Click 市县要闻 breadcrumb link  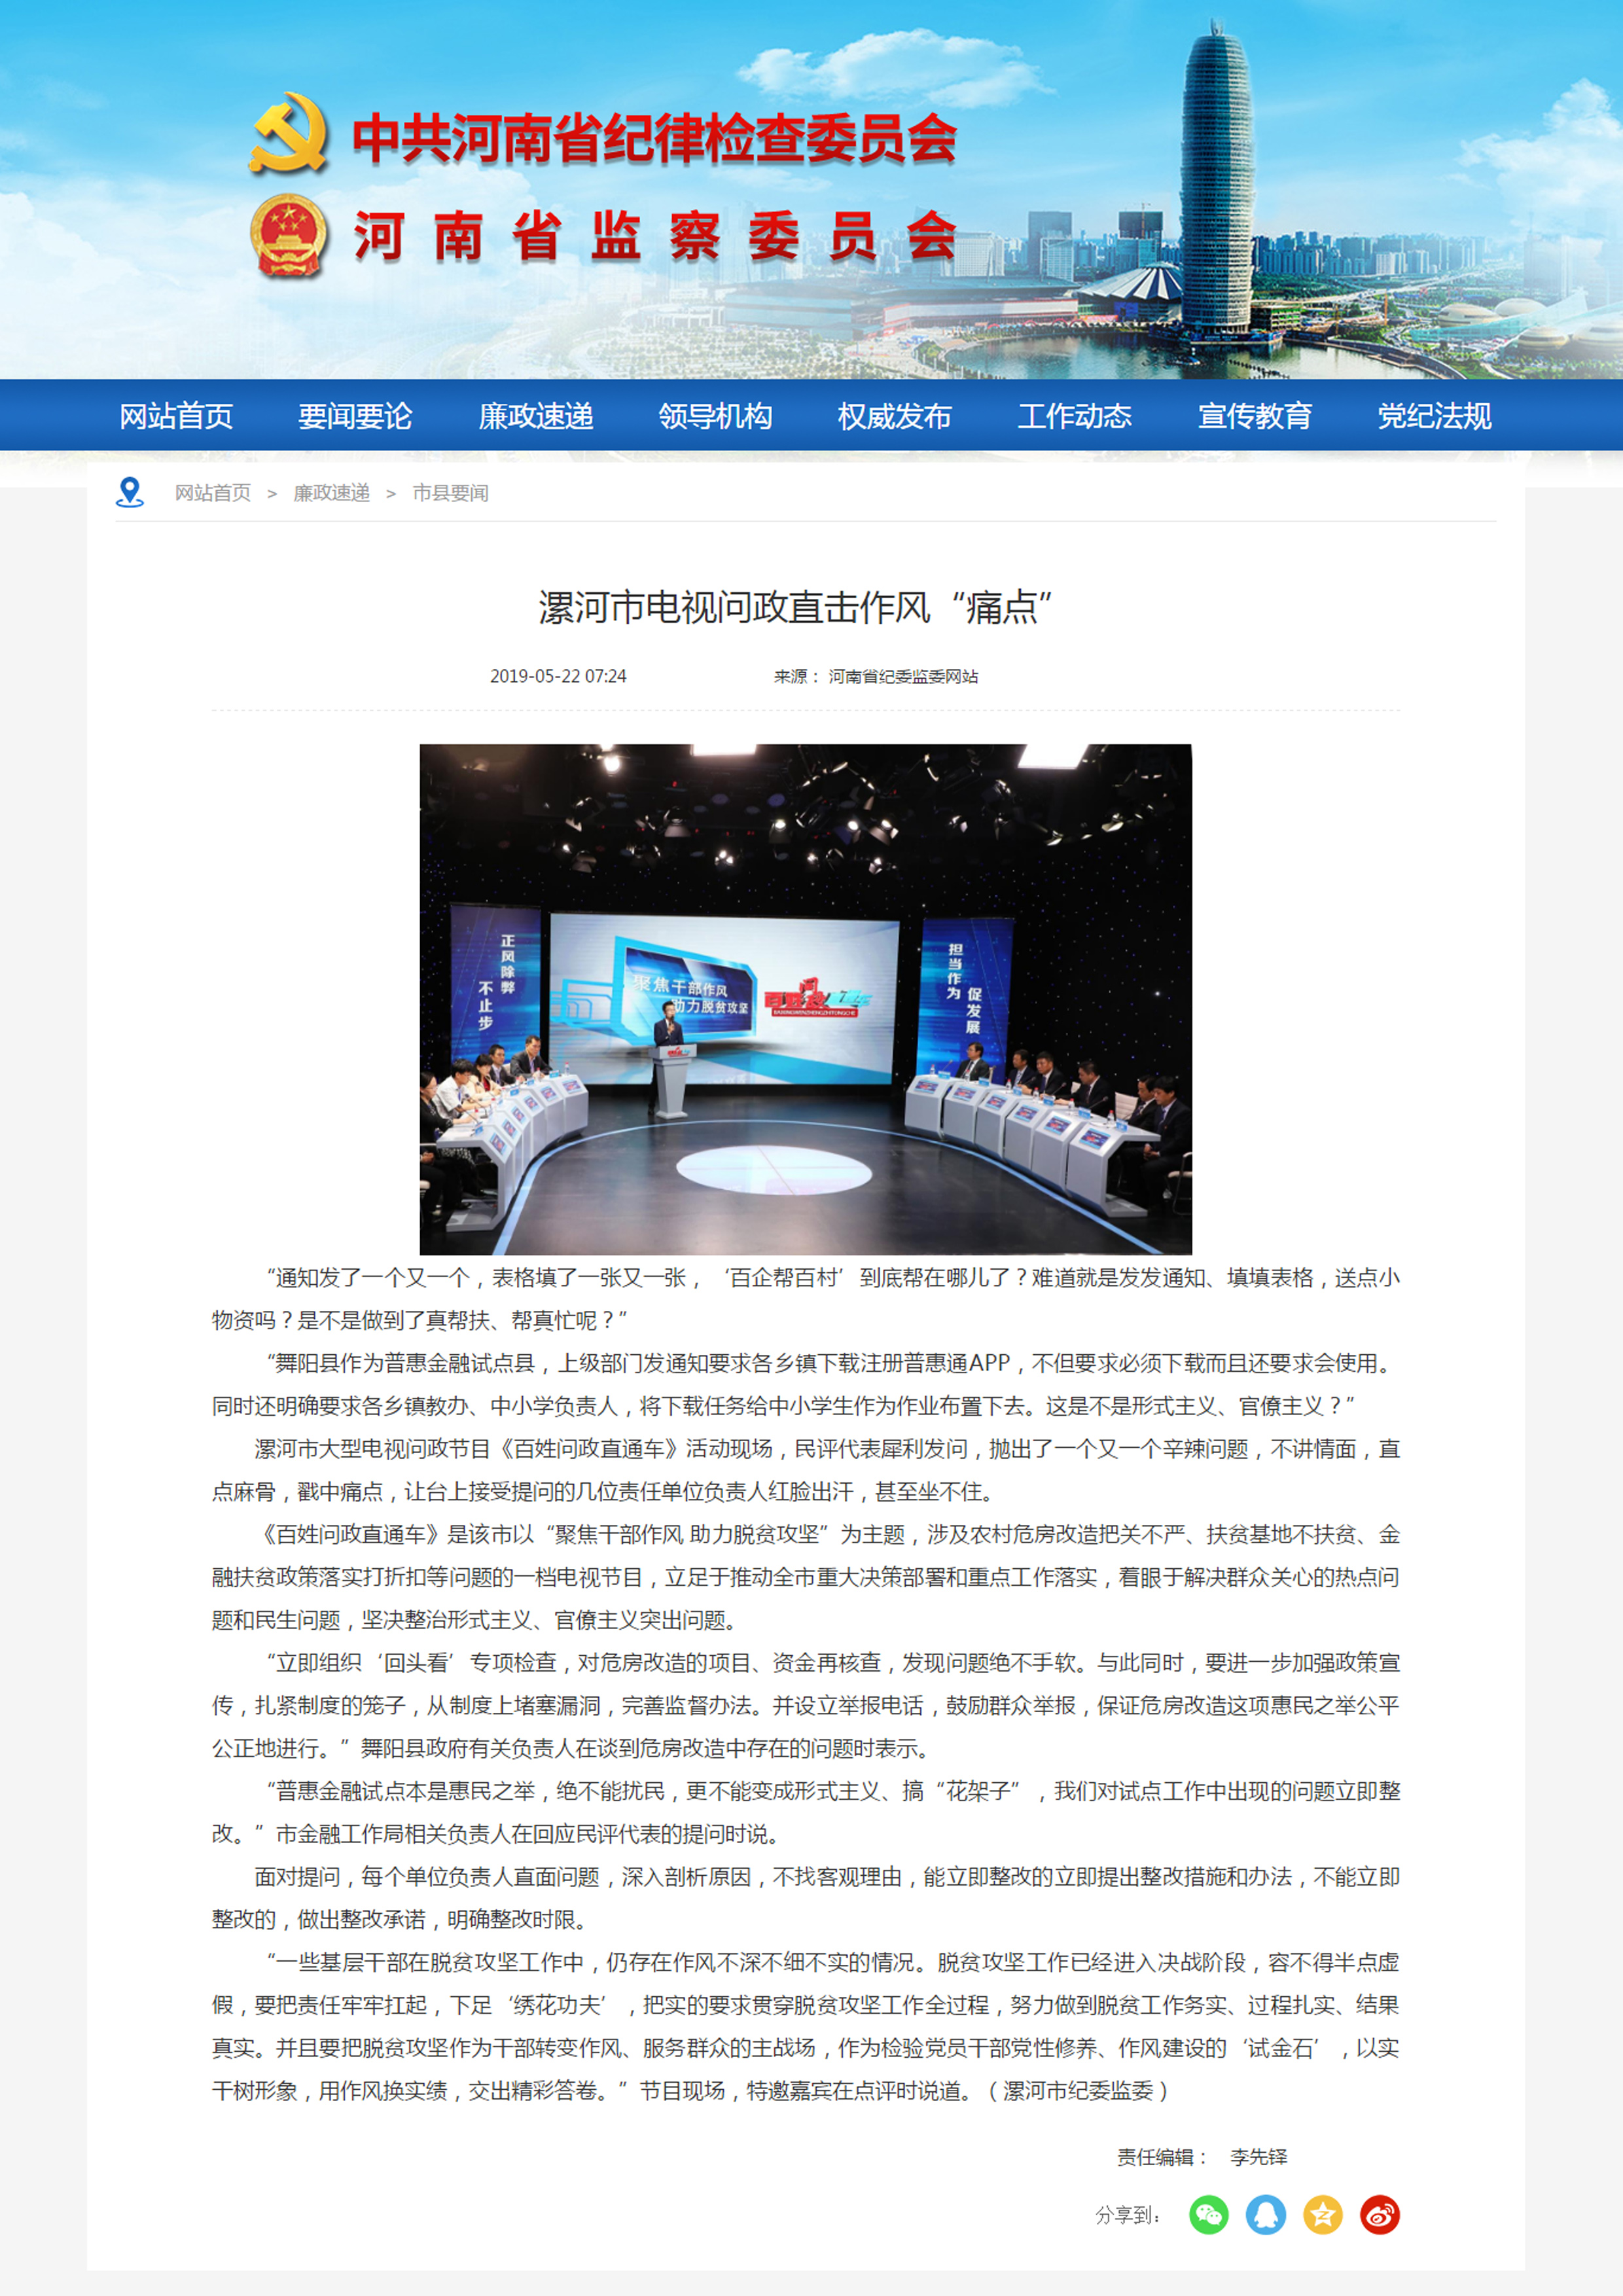click(450, 493)
